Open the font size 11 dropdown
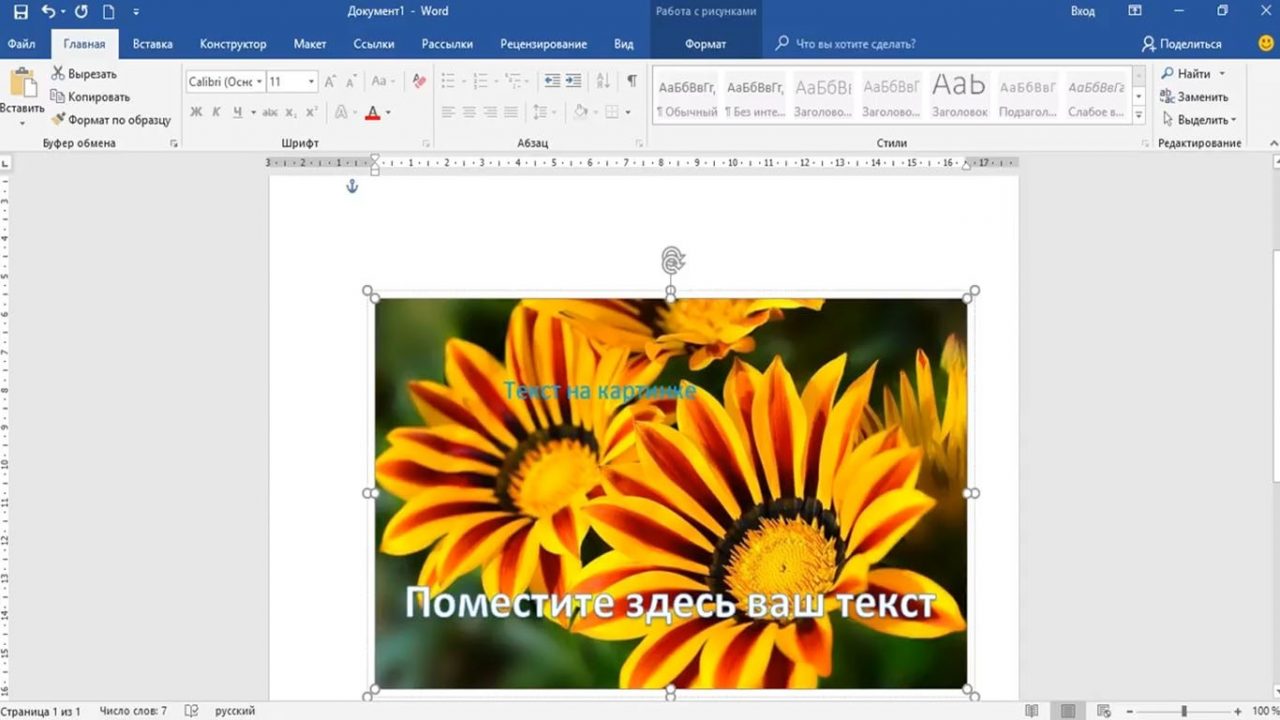Image resolution: width=1280 pixels, height=720 pixels. (311, 81)
